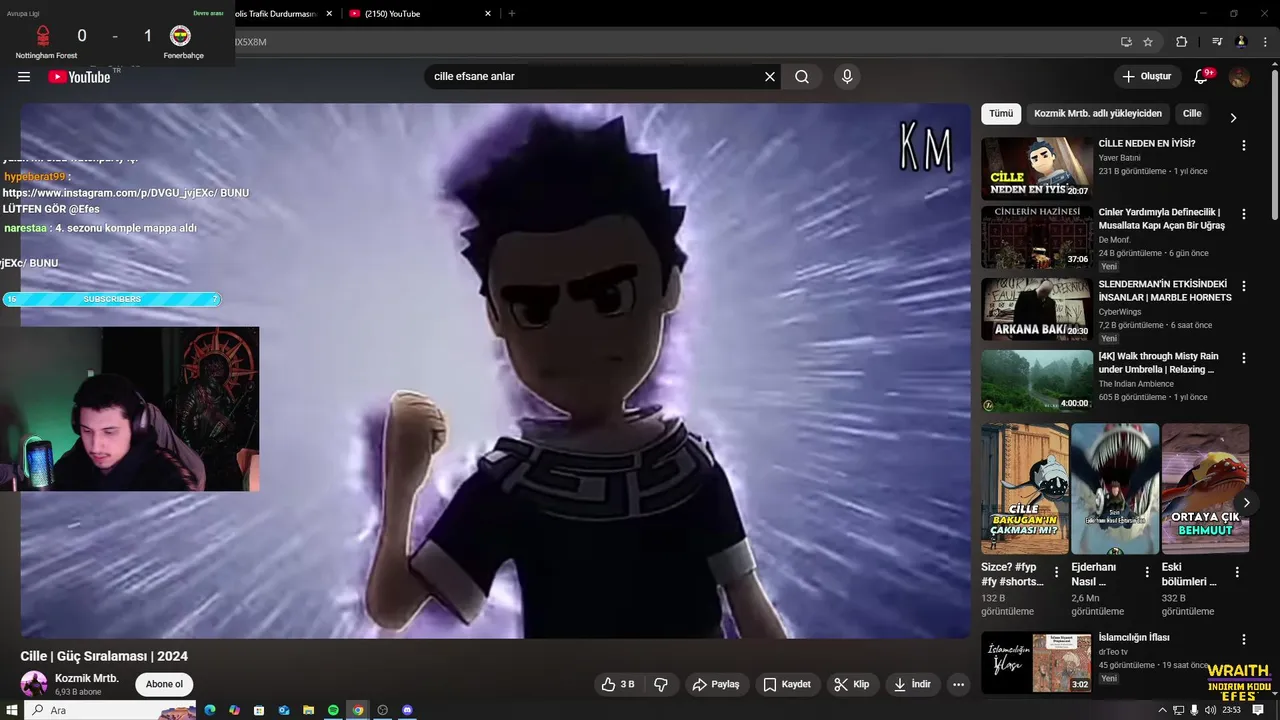The image size is (1280, 720).
Task: Open Chrome extensions puzzle icon
Action: 1182,42
